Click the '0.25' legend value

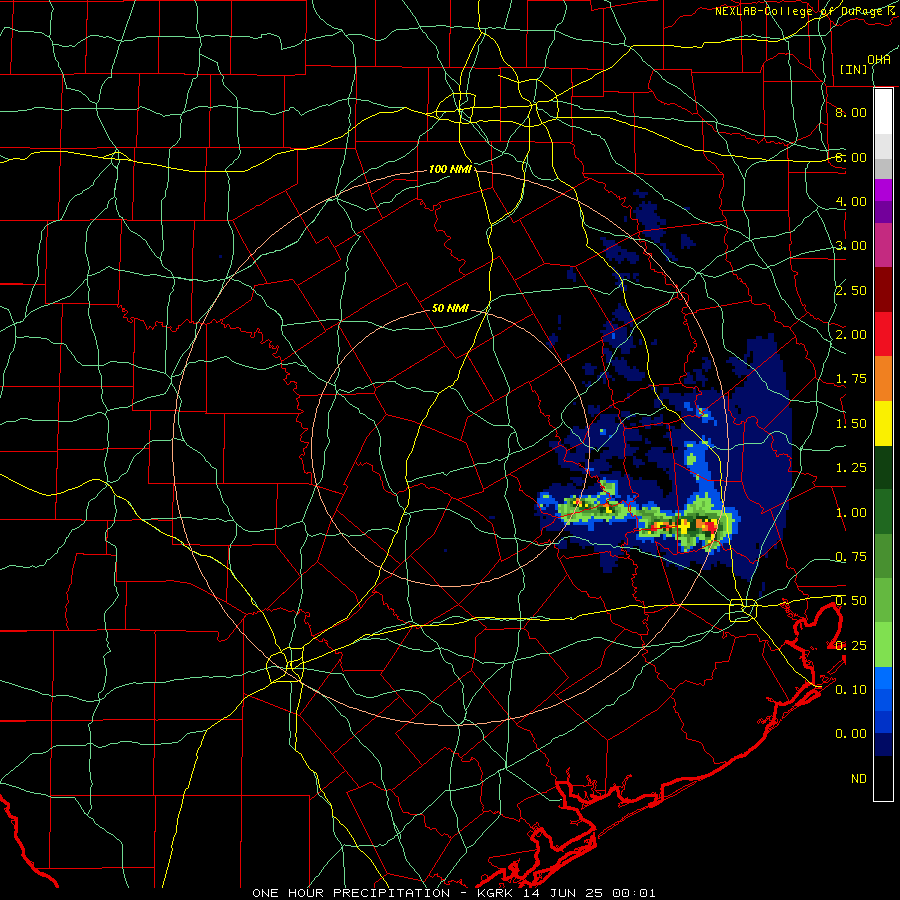click(851, 646)
